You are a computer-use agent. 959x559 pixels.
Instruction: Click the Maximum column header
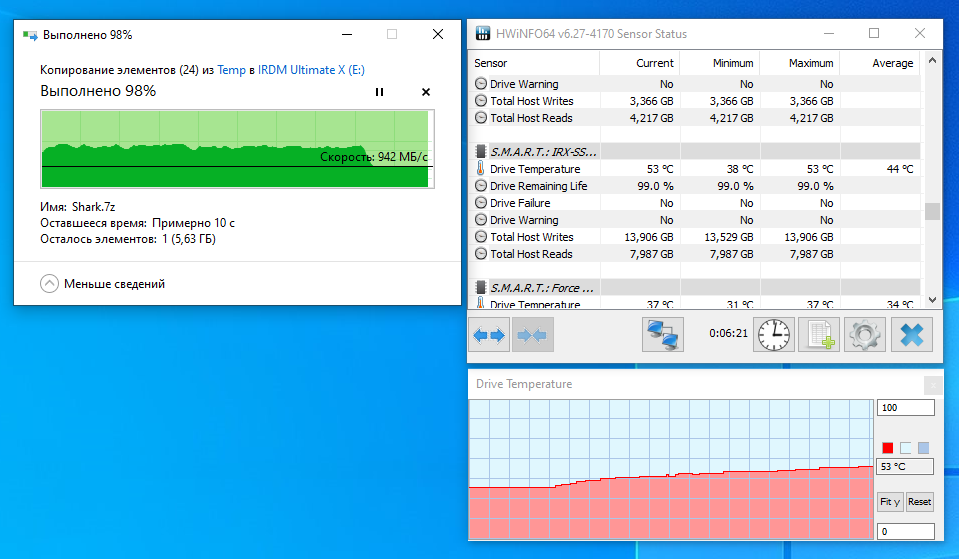(799, 63)
